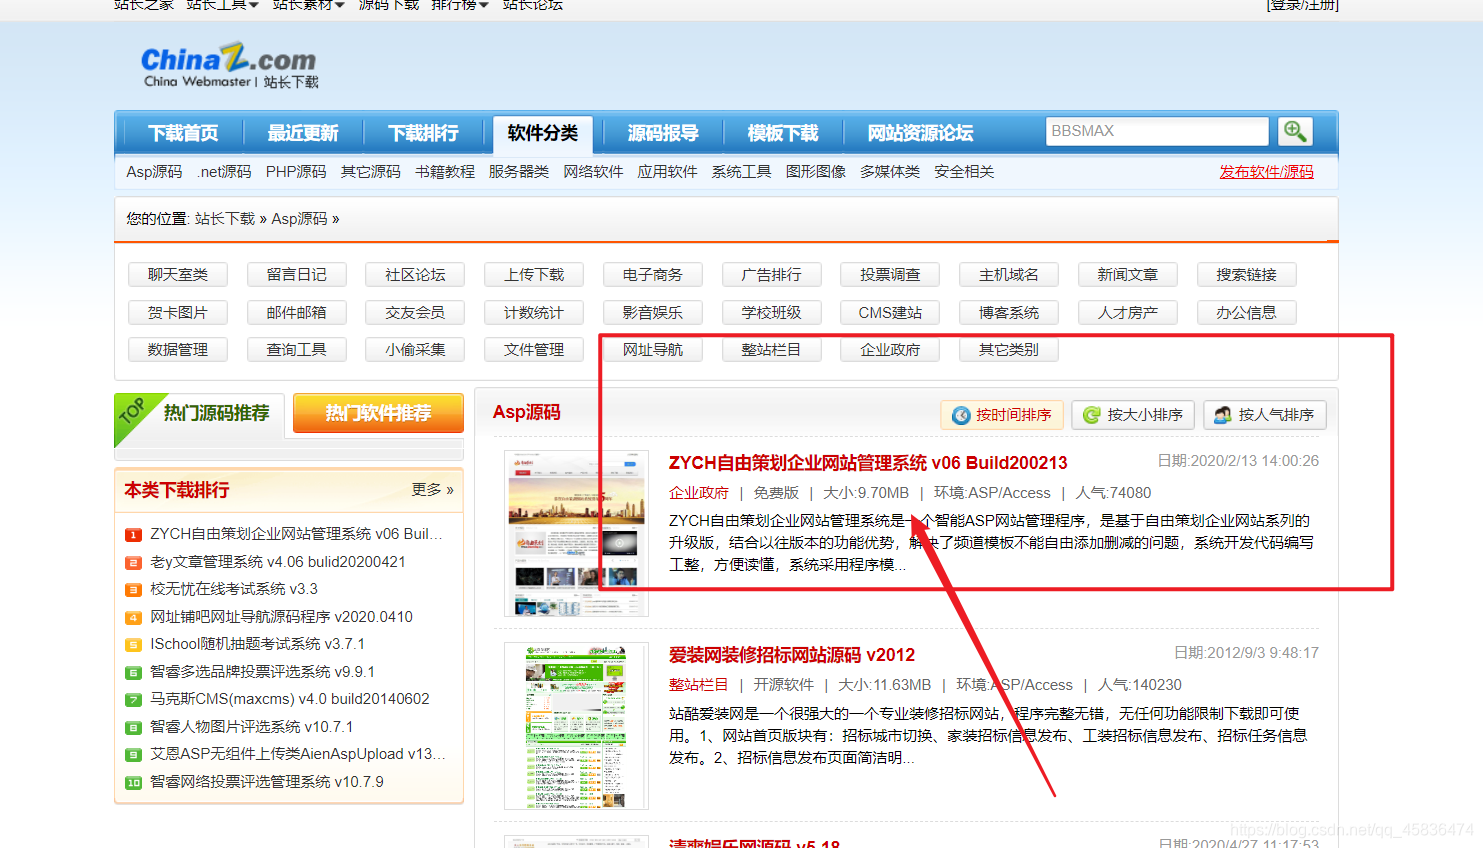1483x848 pixels.
Task: Open the 网站资源论坛 nav tab
Action: pyautogui.click(x=920, y=133)
